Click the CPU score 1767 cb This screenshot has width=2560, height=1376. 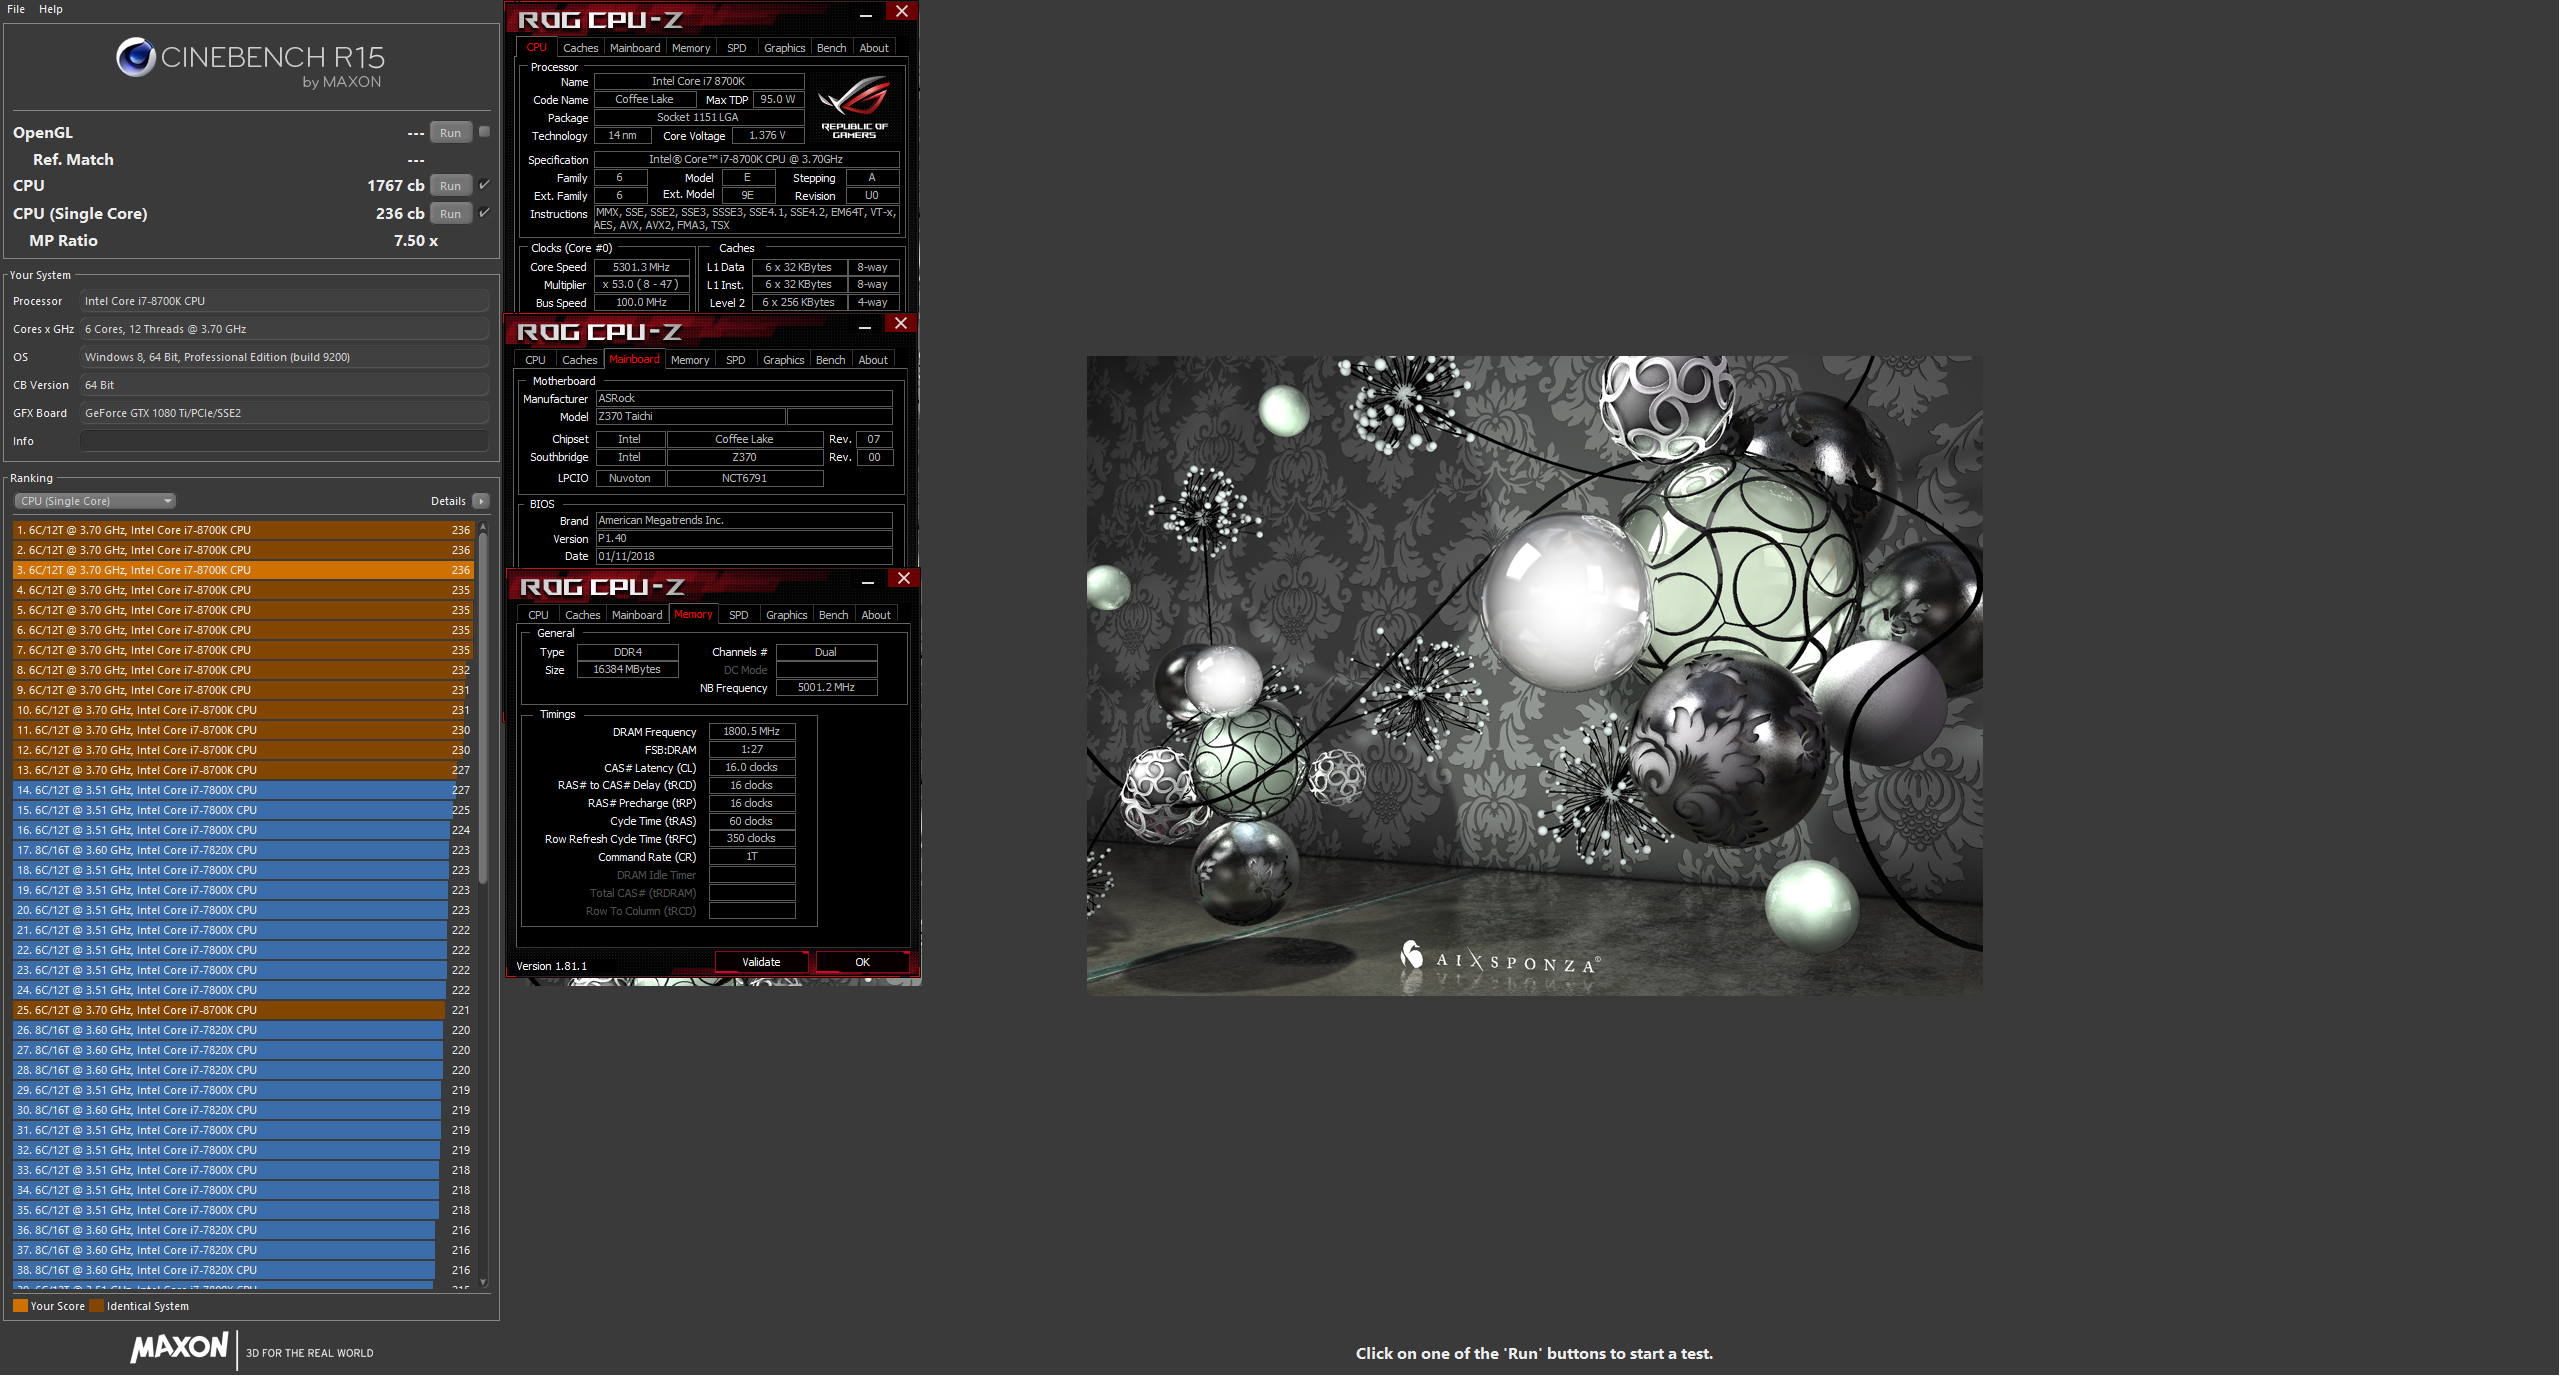coord(396,186)
